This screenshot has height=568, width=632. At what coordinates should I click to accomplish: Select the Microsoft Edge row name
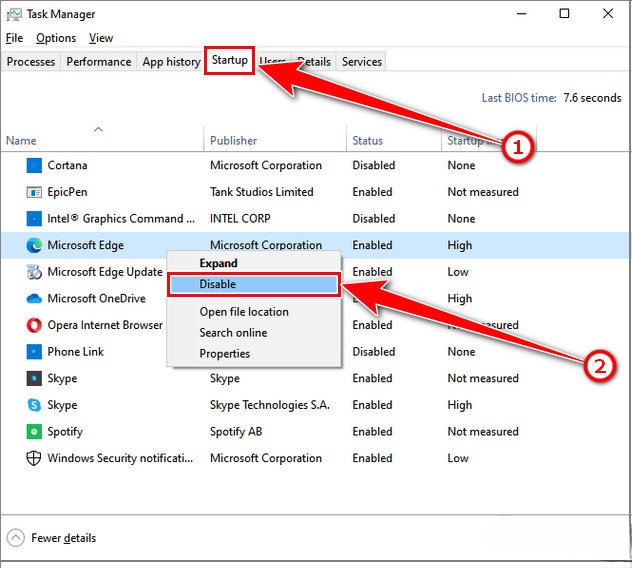(85, 245)
